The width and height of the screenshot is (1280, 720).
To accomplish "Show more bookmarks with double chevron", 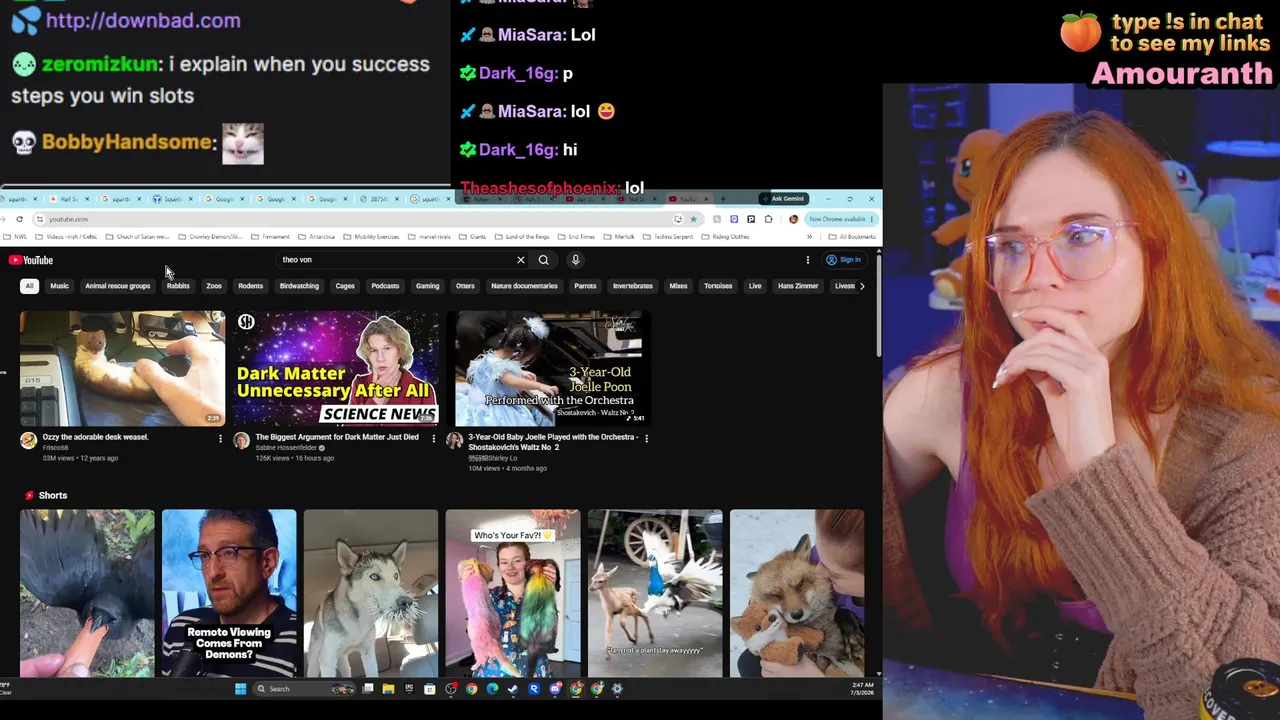I will click(x=810, y=237).
